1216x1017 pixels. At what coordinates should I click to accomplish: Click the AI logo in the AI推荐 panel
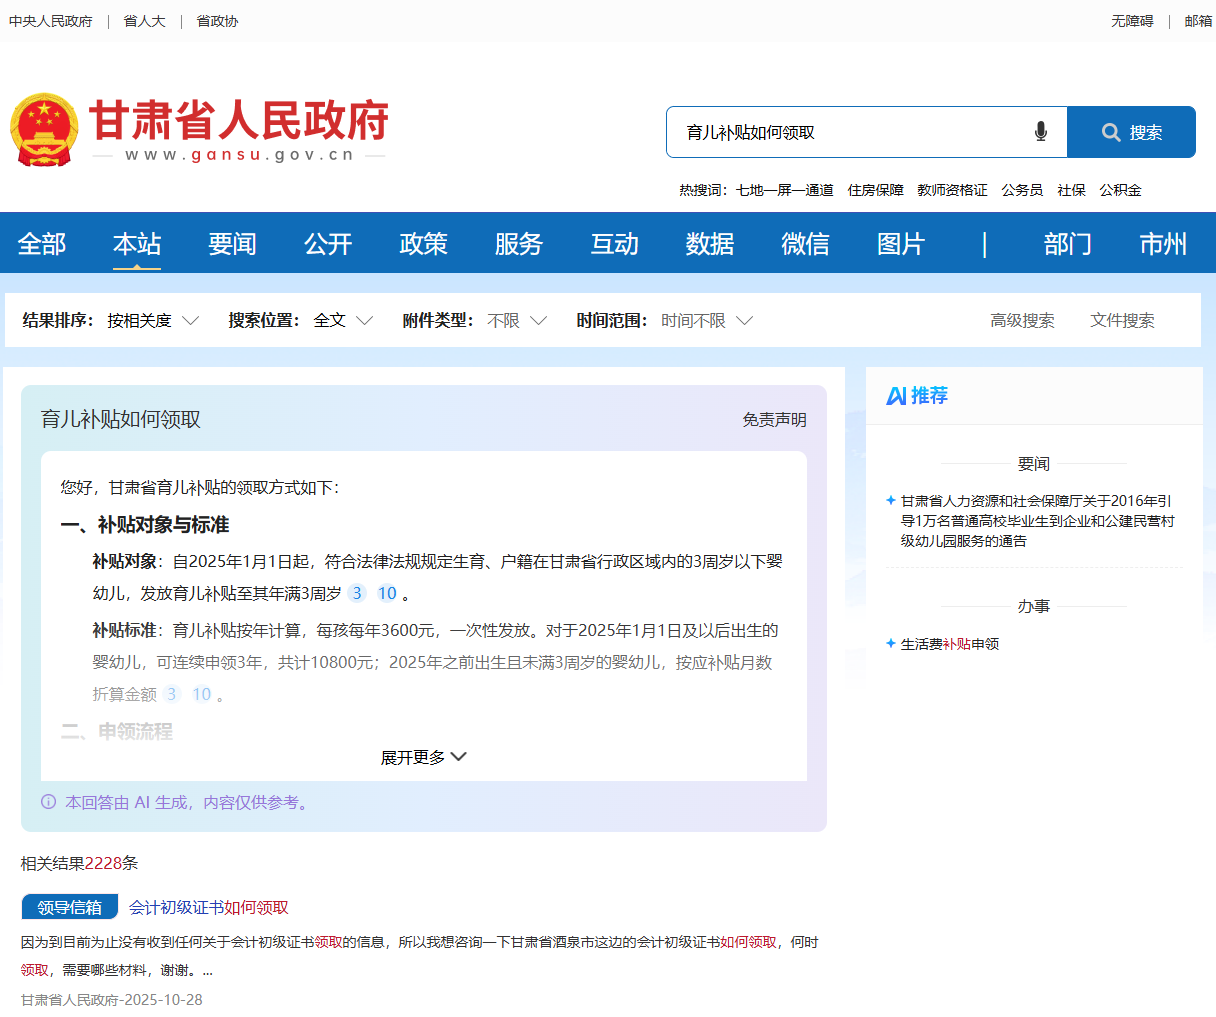coord(899,396)
